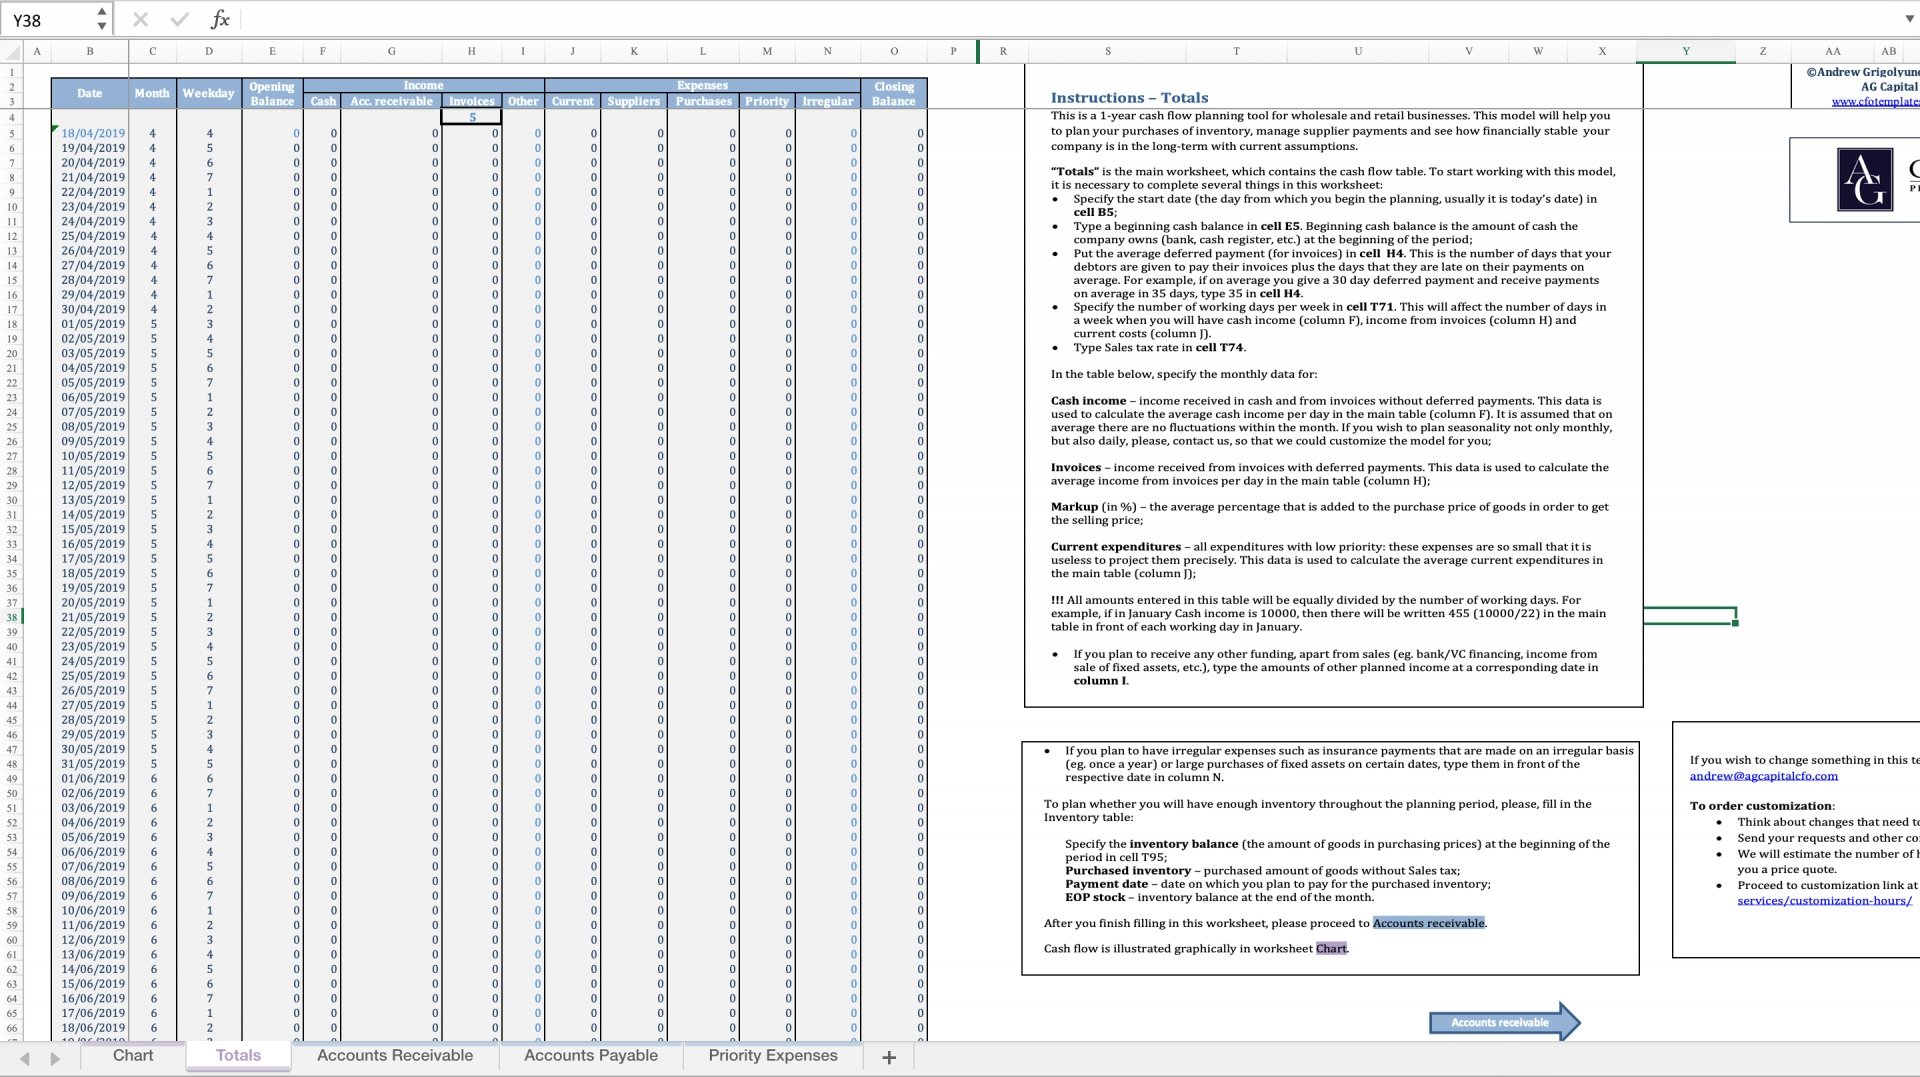The width and height of the screenshot is (1920, 1077).
Task: Open the www.cfotemplate website link
Action: click(1875, 102)
